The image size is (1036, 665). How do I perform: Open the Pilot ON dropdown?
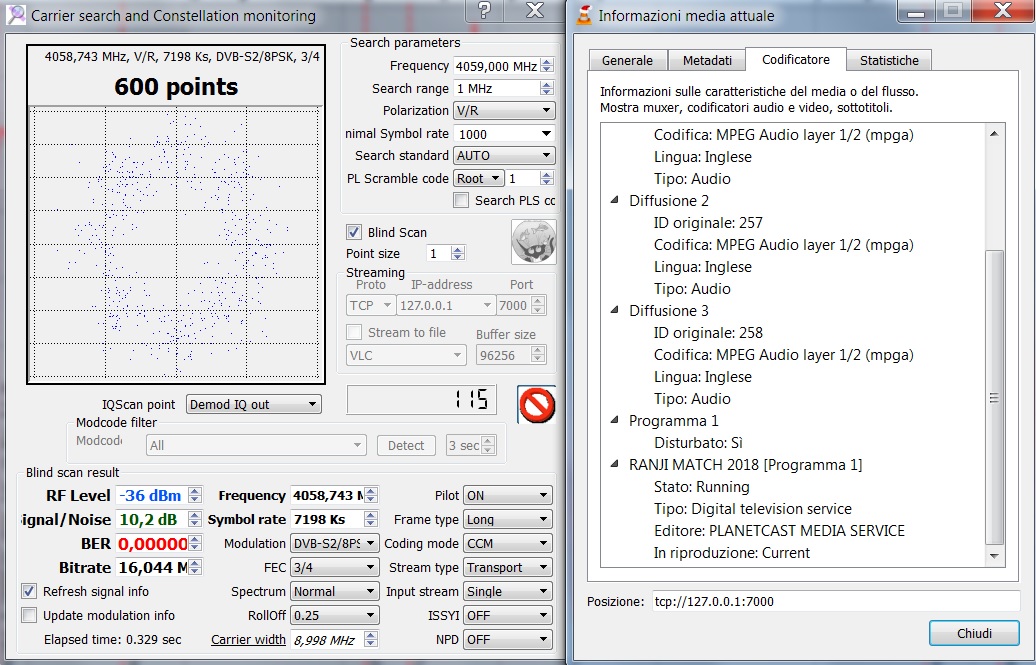pyautogui.click(x=507, y=496)
